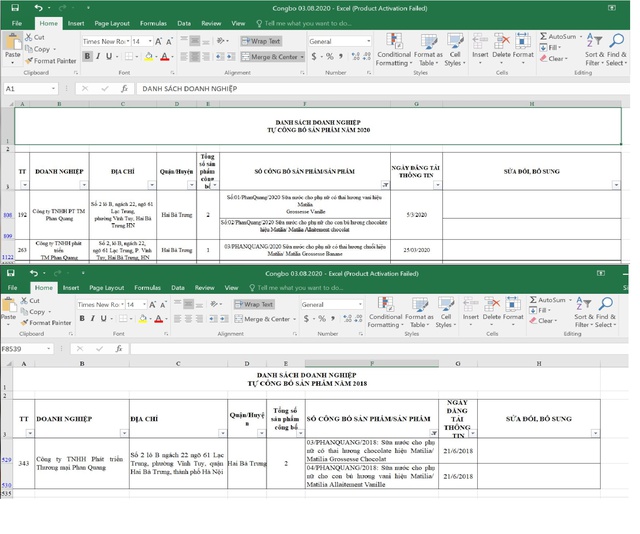Viewport: 640px width, 534px height.
Task: Open the DOANH NGHIỆP filter dropdown in the 2020 sheet
Action: coord(83,184)
